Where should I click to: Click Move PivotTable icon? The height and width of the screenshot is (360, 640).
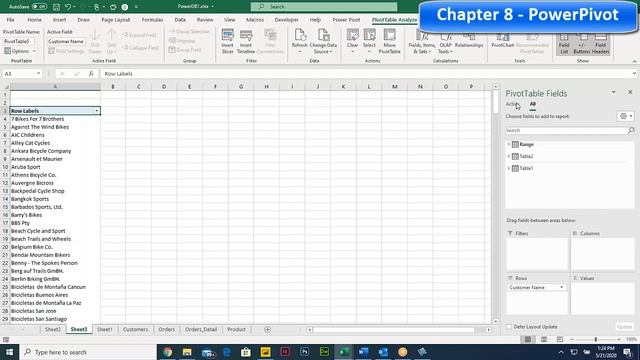389,41
